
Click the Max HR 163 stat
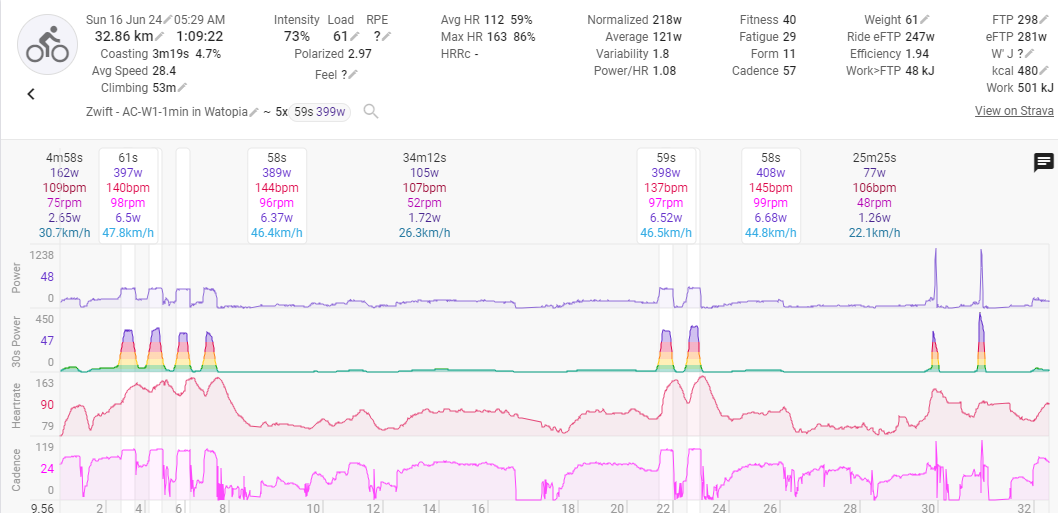point(488,36)
